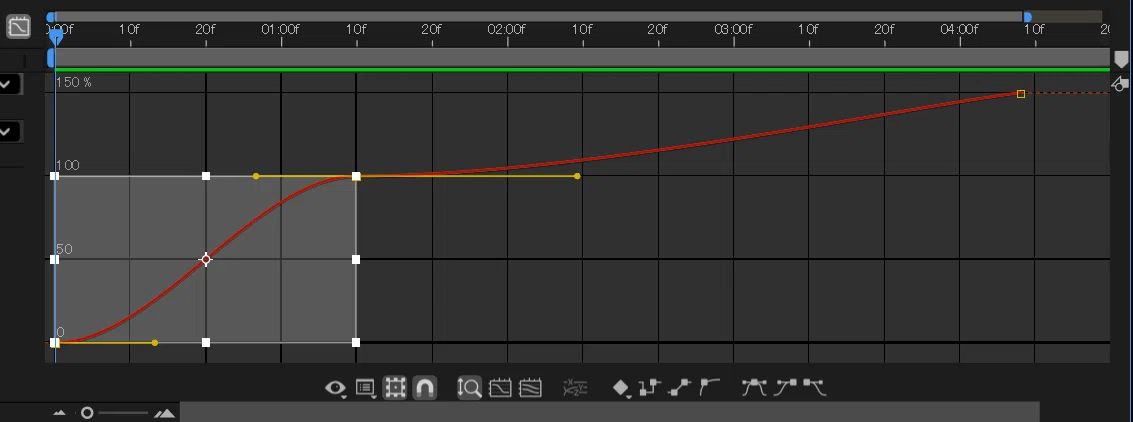Convert selected keyframes to Auto Bezier
The width and height of the screenshot is (1133, 422).
[709, 387]
